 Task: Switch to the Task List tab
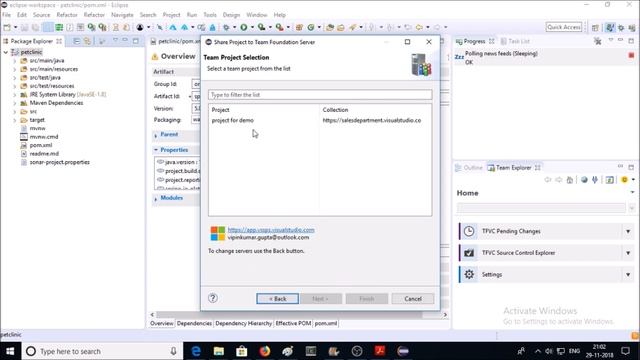tap(515, 41)
